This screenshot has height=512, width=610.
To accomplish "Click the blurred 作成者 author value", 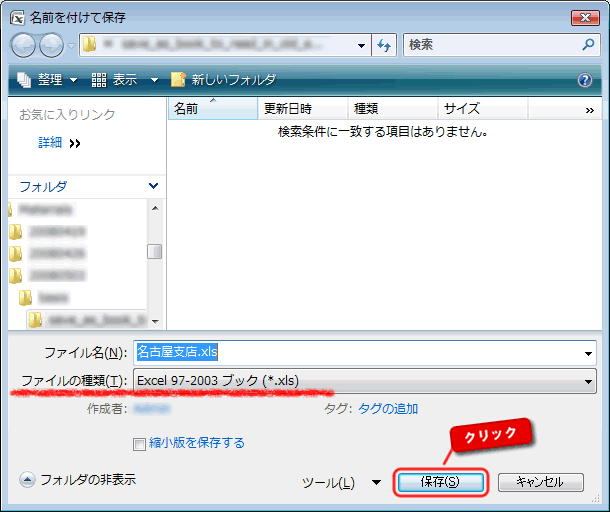I will click(152, 409).
